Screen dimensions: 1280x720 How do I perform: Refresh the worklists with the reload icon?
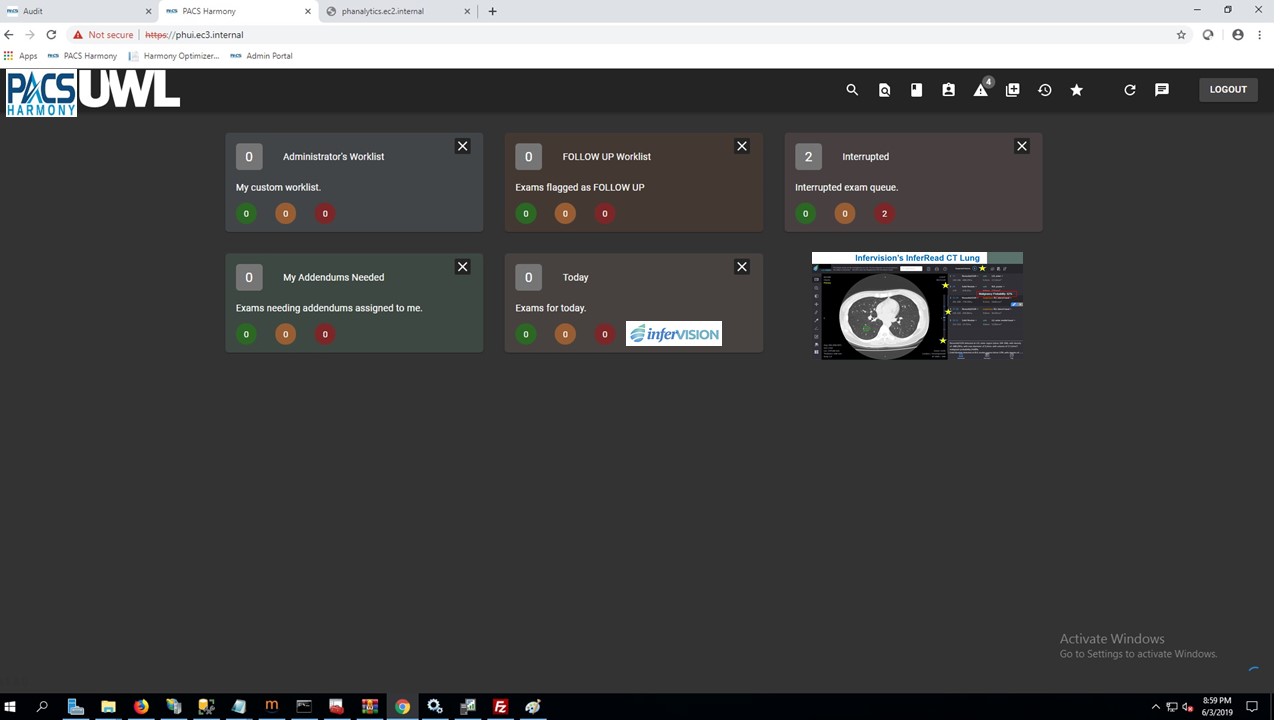[1129, 90]
